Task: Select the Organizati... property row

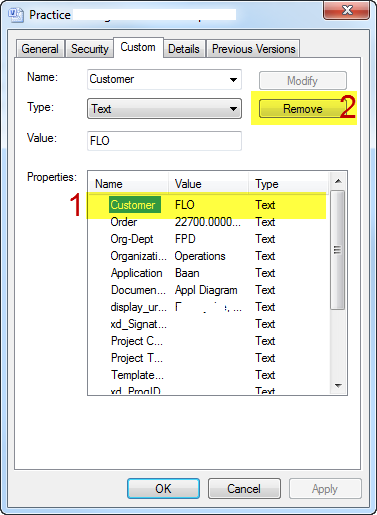Action: pos(207,256)
